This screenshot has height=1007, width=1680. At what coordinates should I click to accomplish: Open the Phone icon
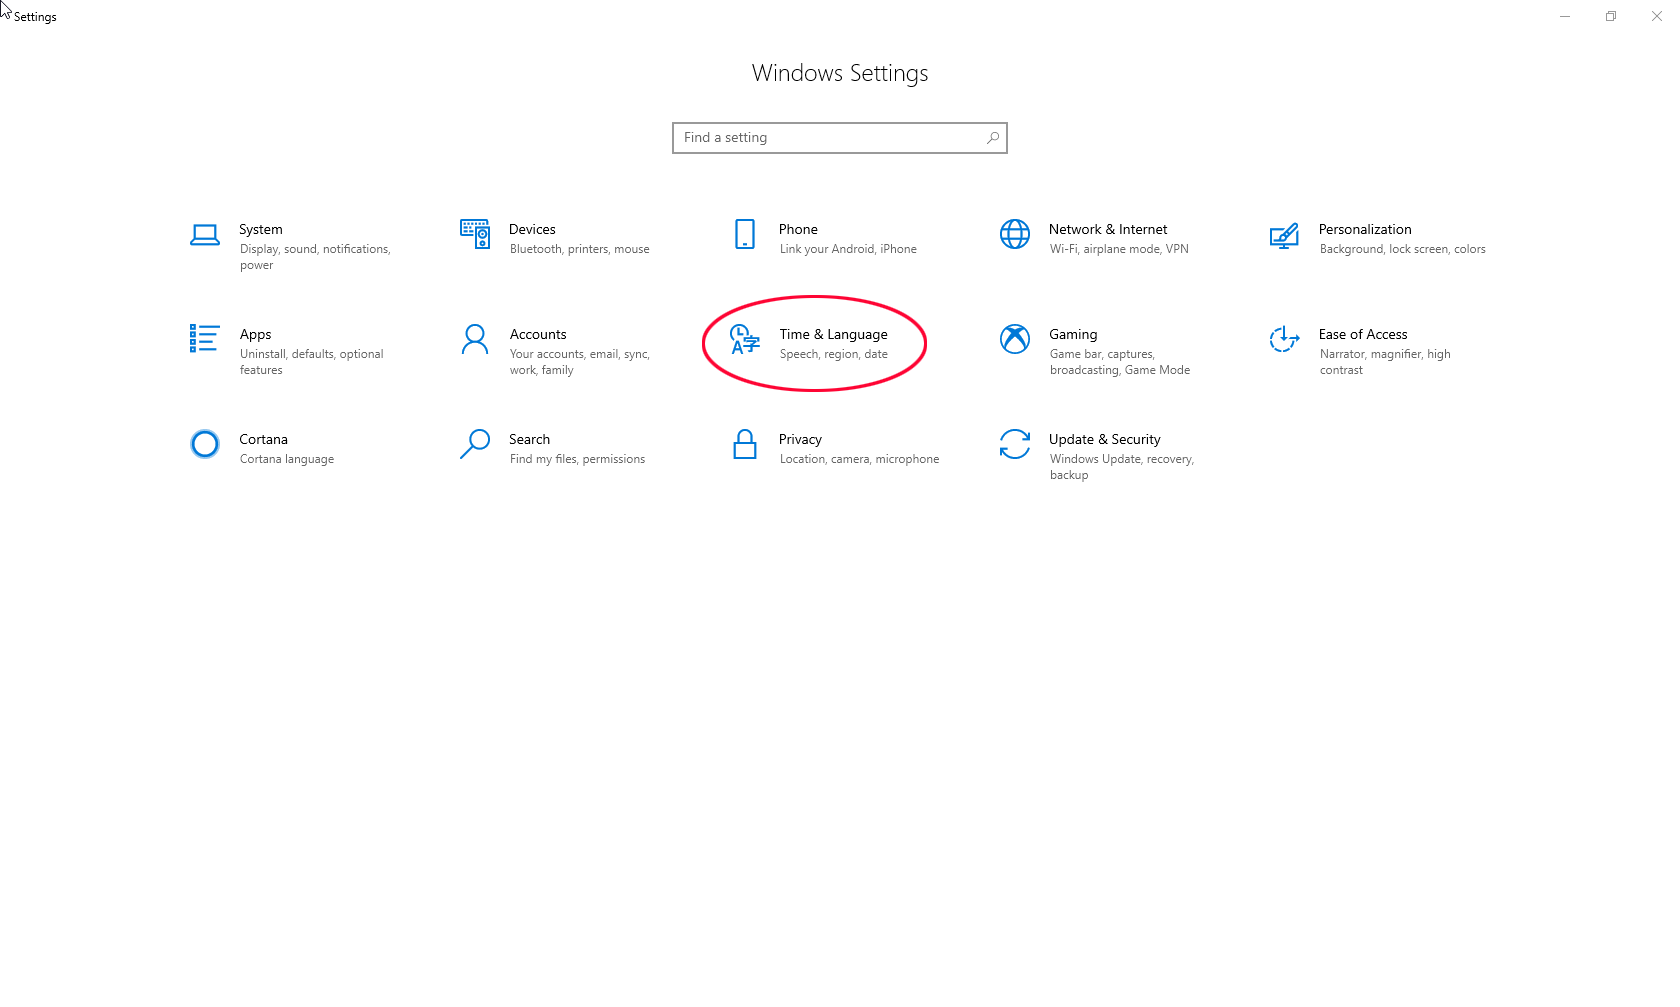(745, 234)
